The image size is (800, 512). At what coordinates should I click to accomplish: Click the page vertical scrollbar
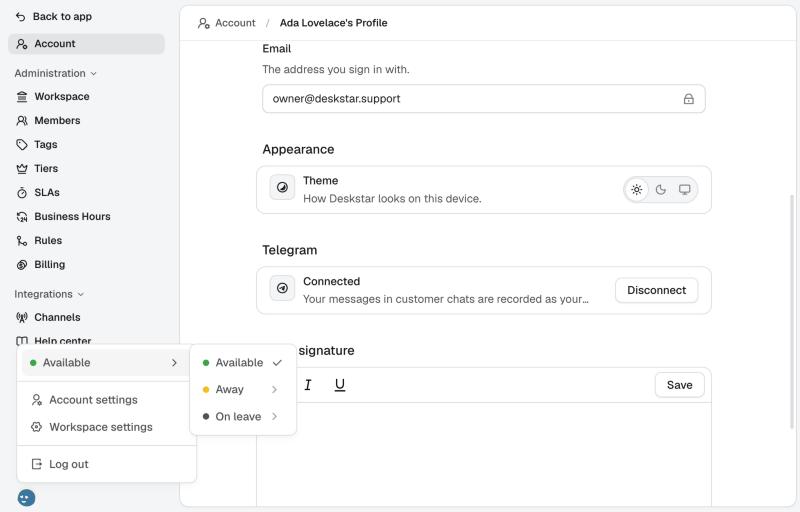click(792, 311)
